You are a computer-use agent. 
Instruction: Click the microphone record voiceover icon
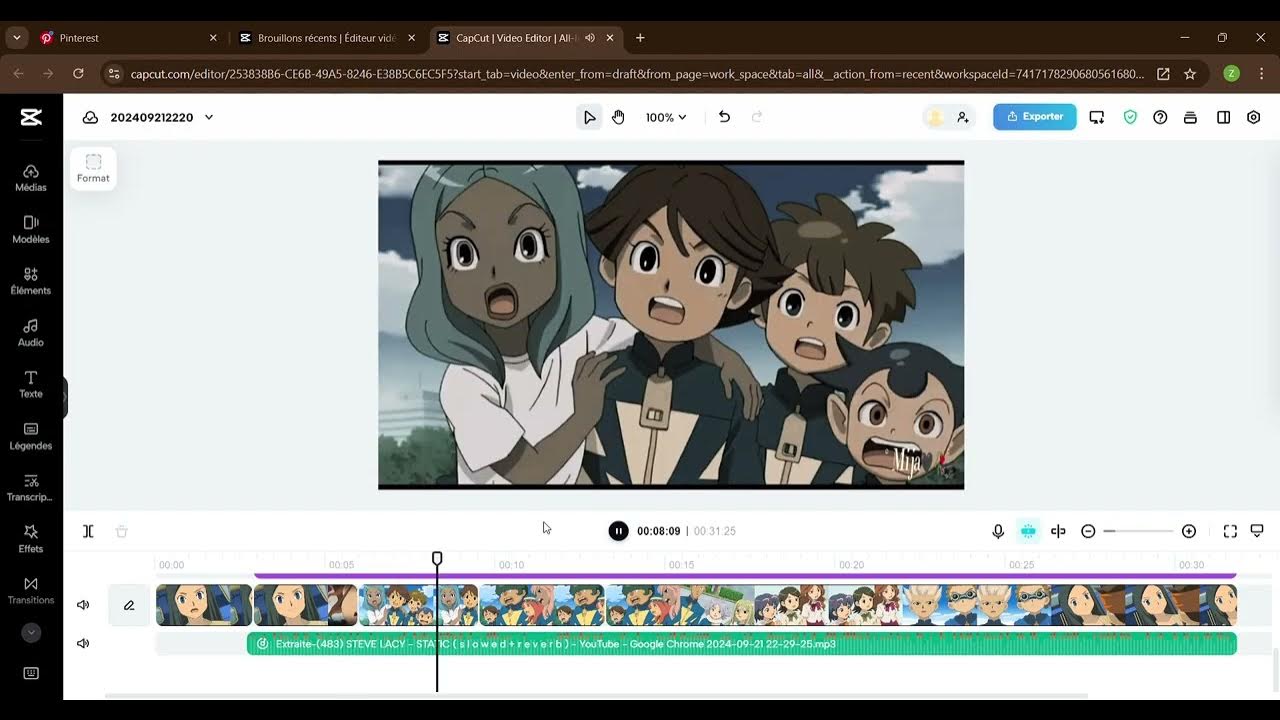click(998, 531)
